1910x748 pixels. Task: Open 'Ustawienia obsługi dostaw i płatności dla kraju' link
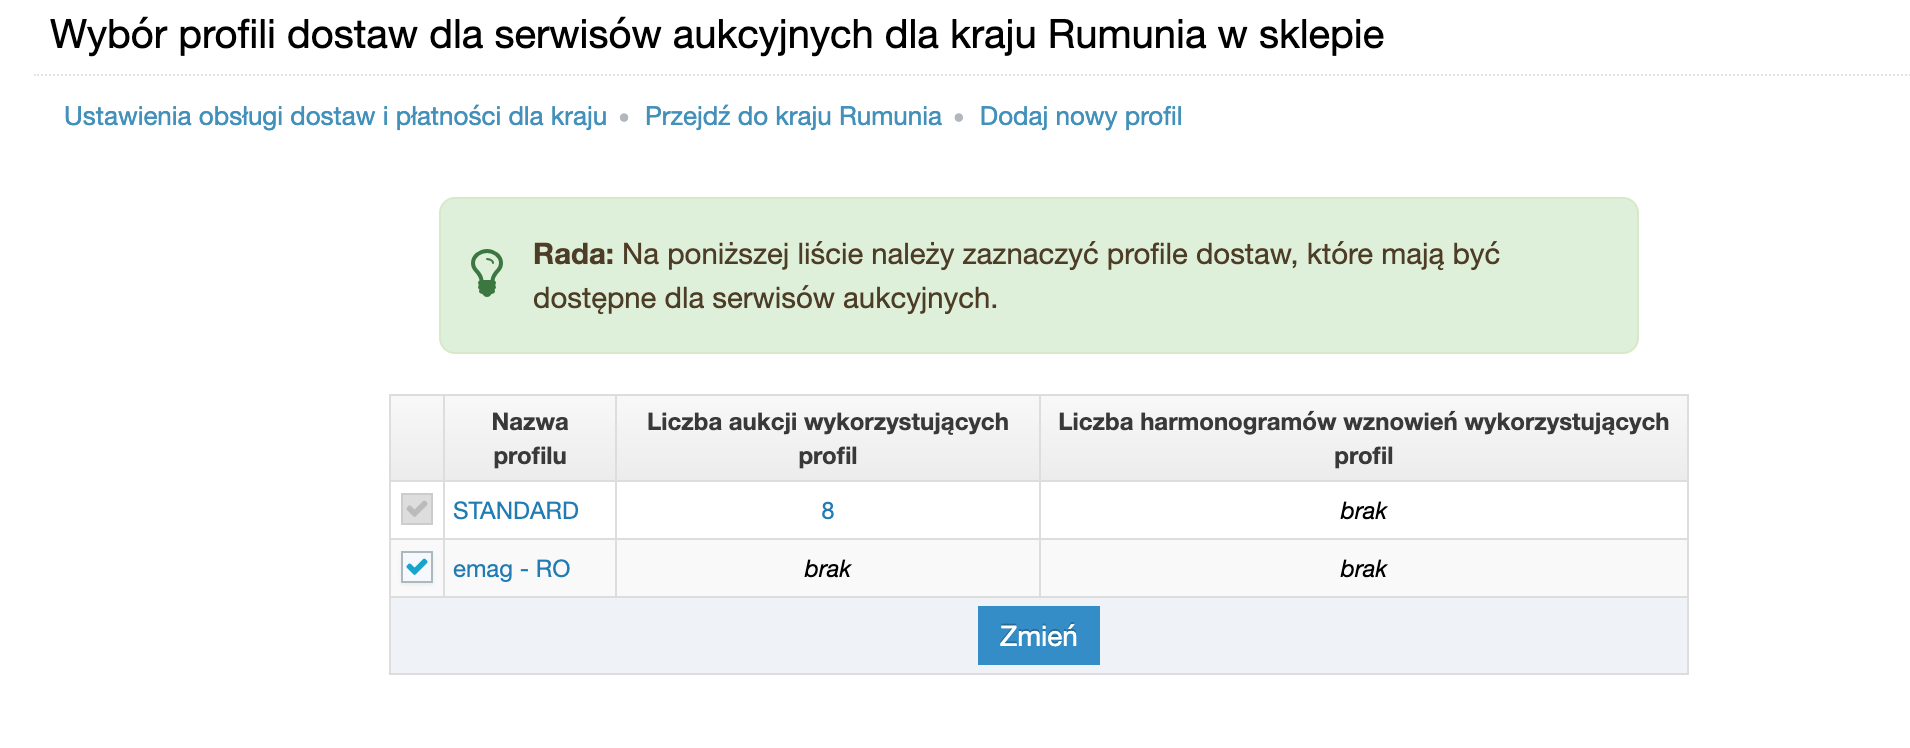coord(335,117)
